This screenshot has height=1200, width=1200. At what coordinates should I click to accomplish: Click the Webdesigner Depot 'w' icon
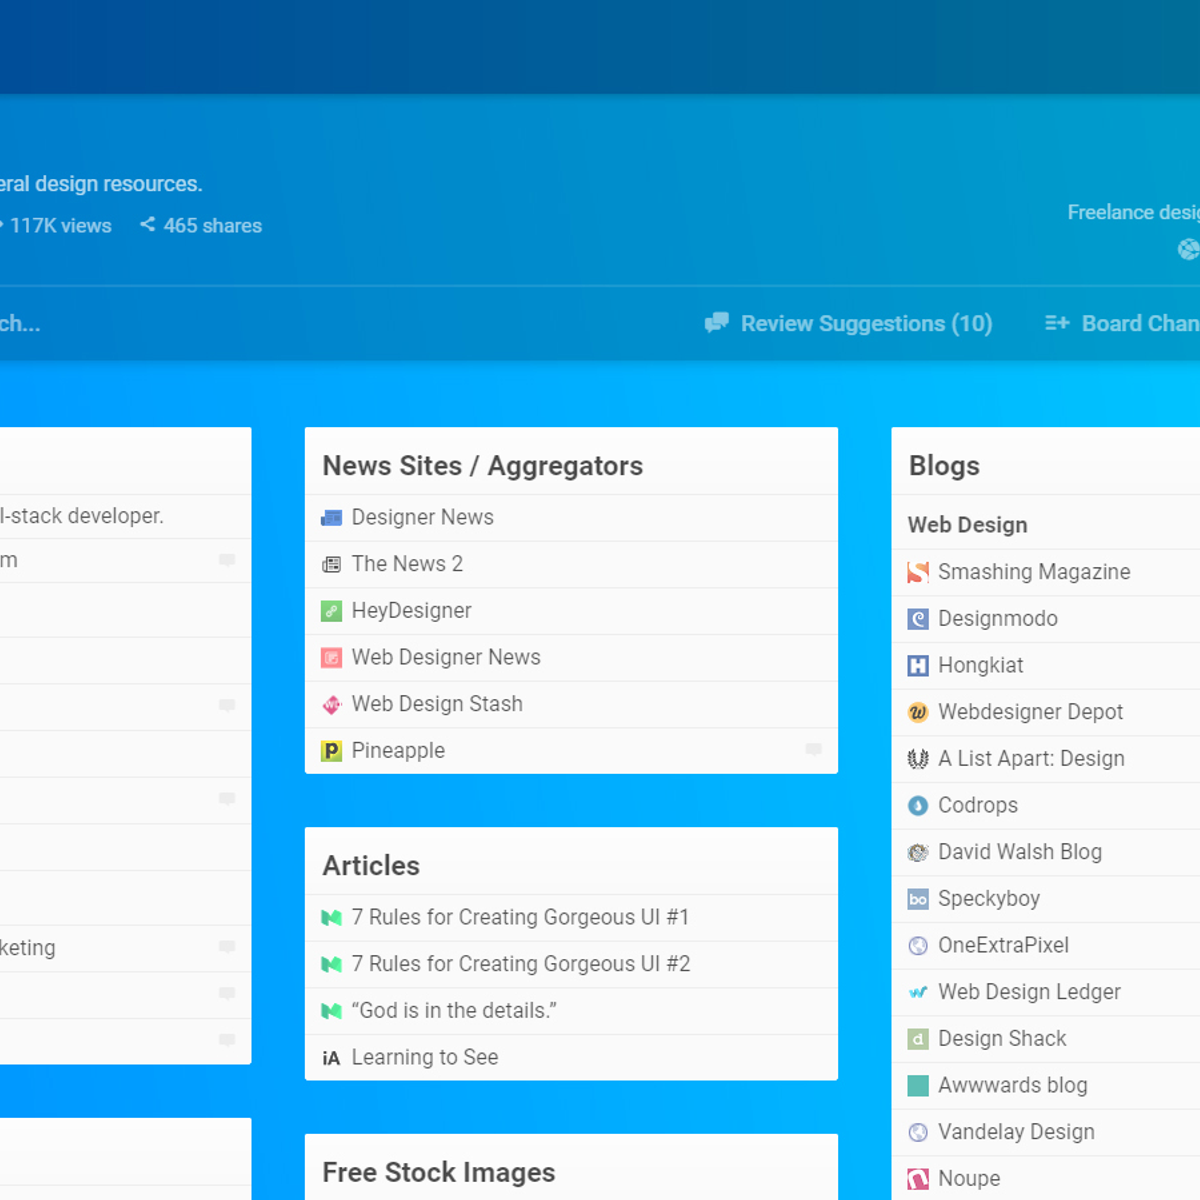click(x=916, y=712)
